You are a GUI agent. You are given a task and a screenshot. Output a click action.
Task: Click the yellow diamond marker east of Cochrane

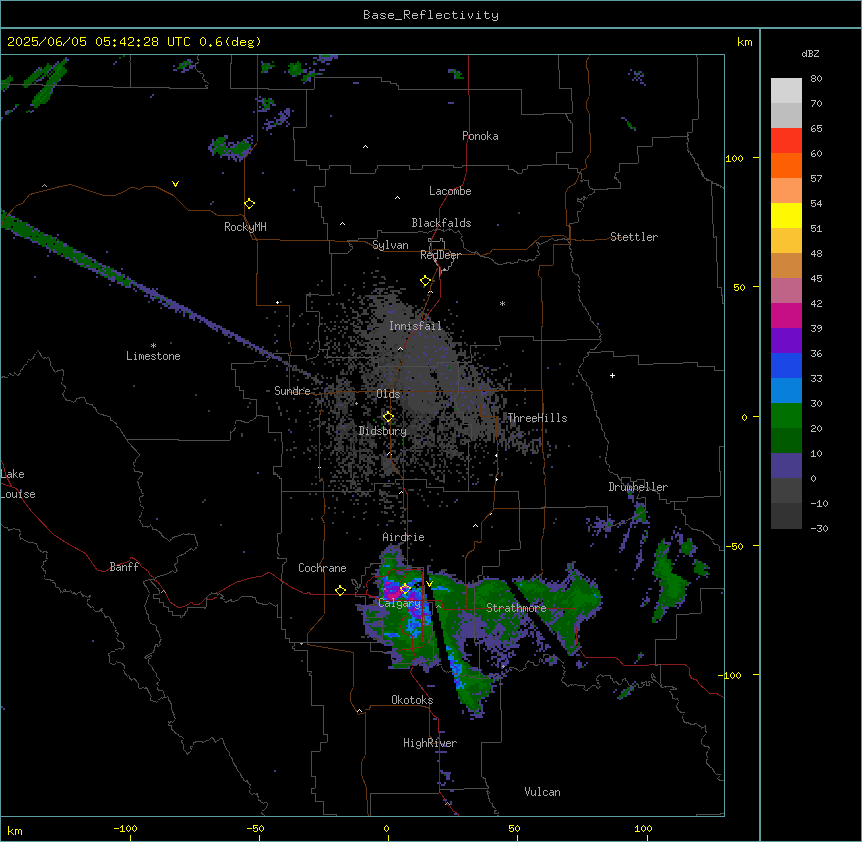tap(340, 590)
